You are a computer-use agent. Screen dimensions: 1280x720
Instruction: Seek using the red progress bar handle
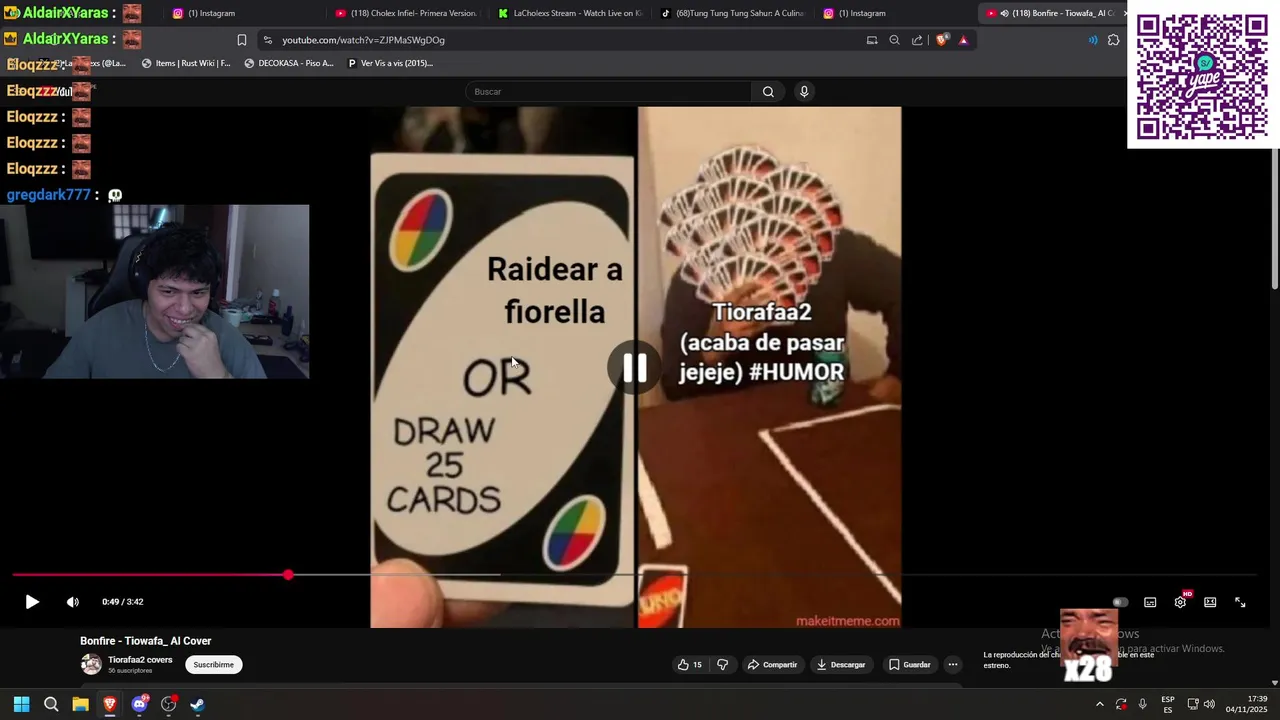[x=288, y=575]
